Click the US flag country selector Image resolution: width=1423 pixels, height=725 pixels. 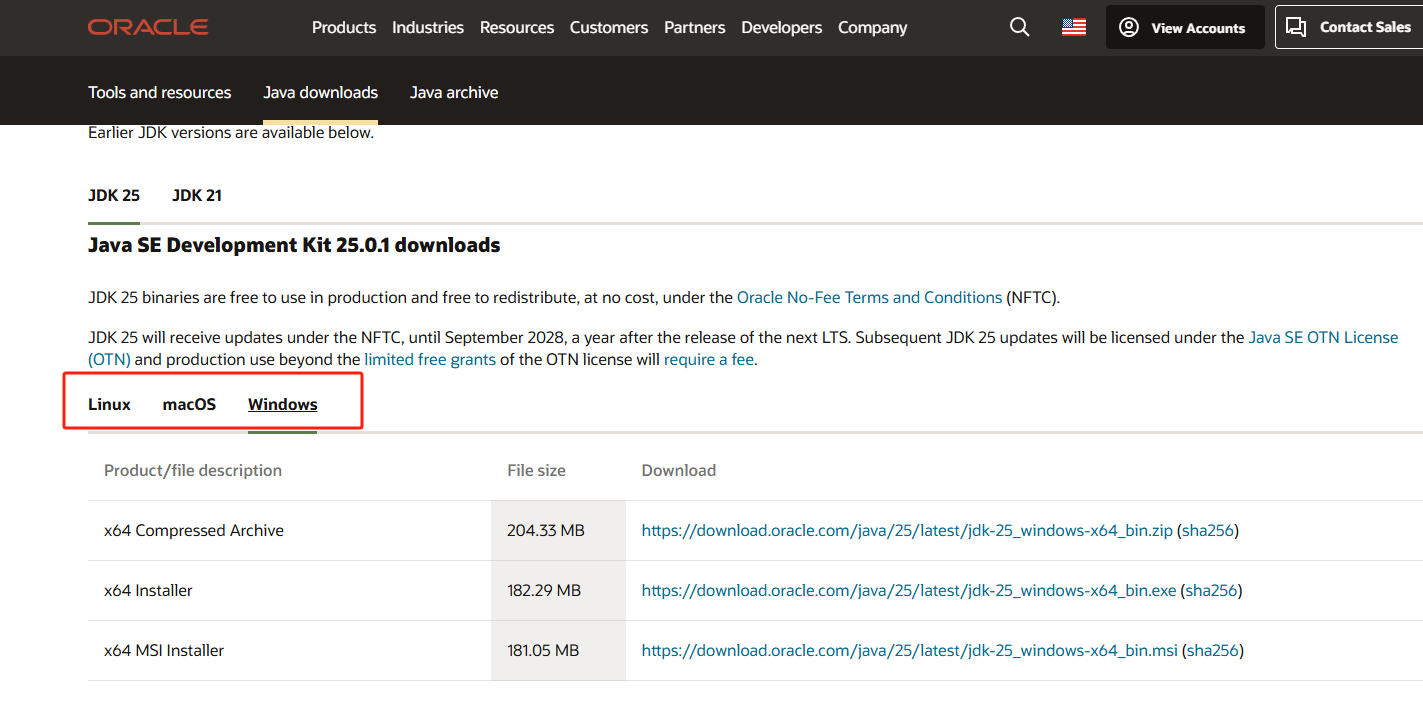coord(1074,27)
